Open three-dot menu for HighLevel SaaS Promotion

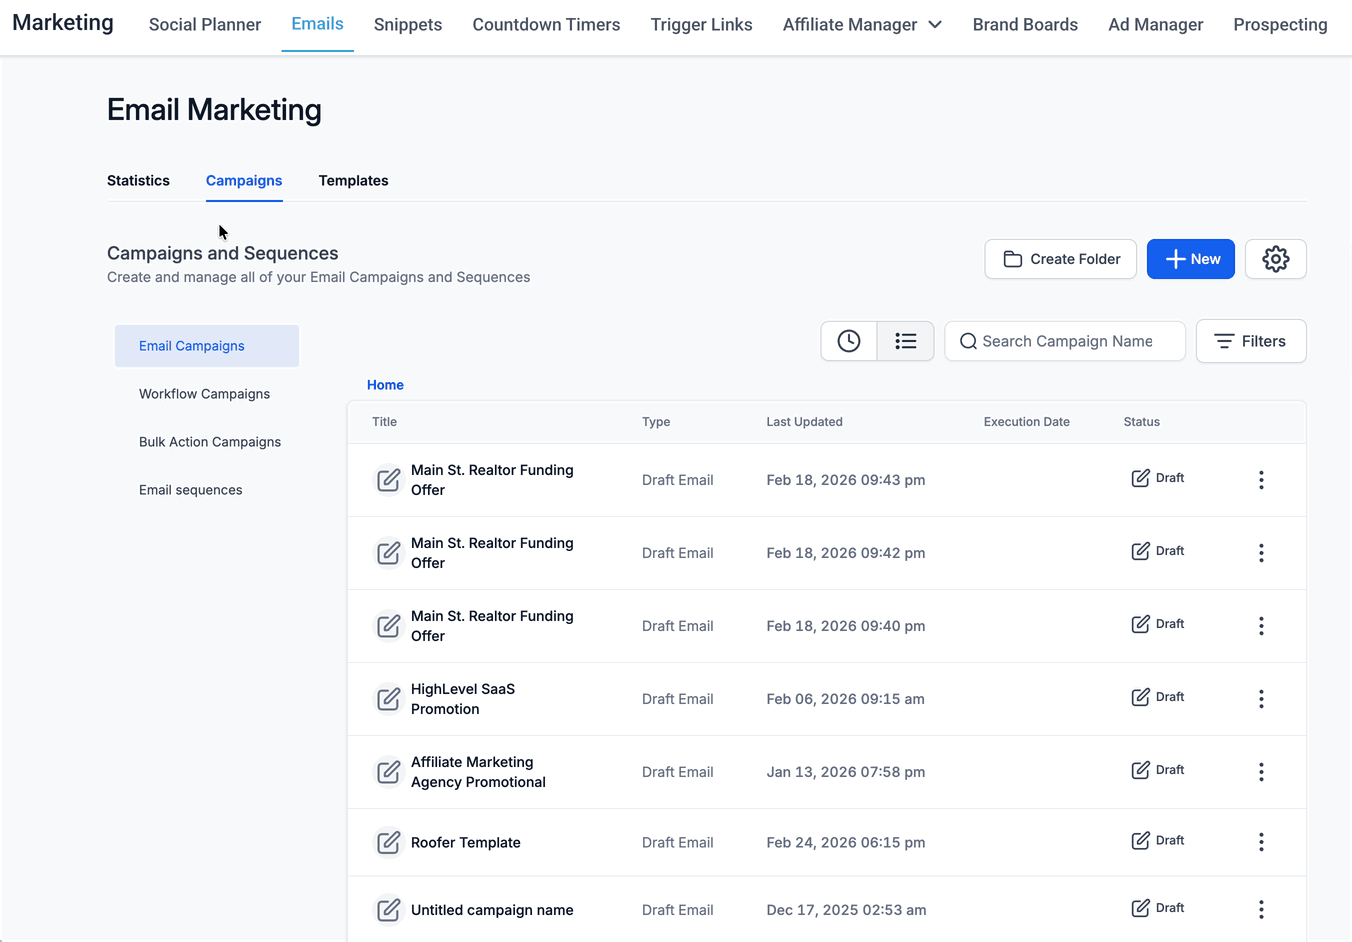(x=1261, y=699)
